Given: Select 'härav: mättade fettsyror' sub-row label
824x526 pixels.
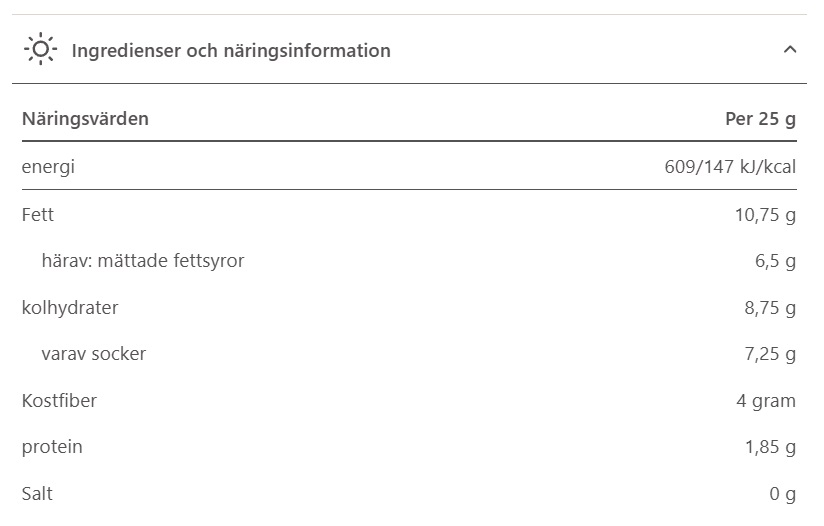Looking at the screenshot, I should click(x=143, y=261).
